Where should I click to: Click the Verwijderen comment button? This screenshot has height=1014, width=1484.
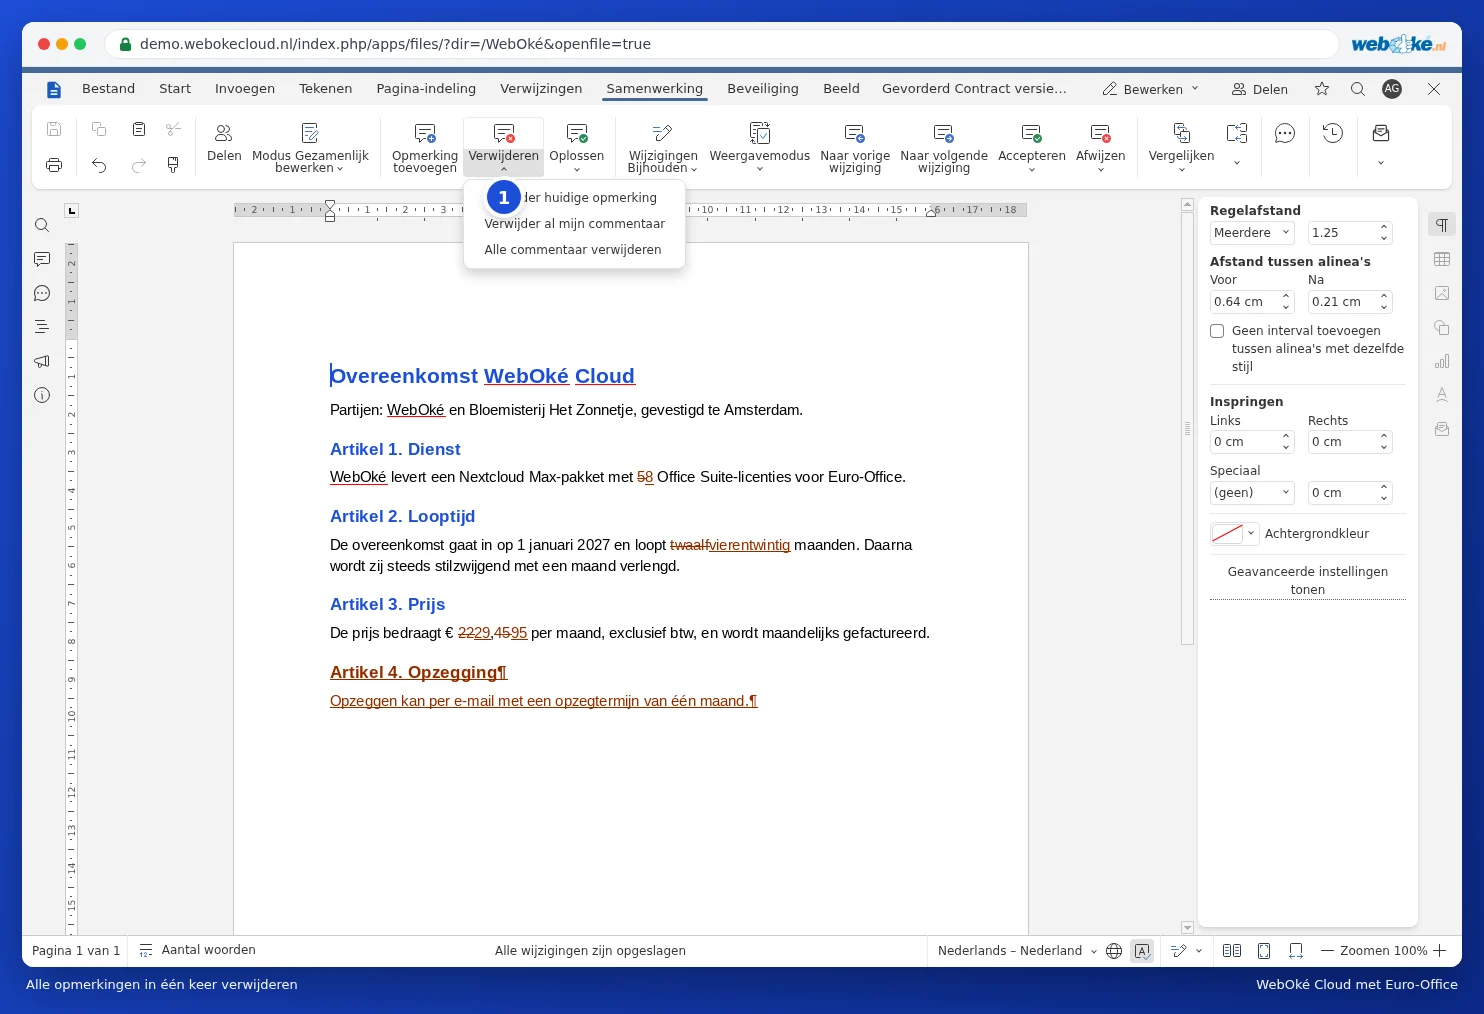[x=504, y=148]
